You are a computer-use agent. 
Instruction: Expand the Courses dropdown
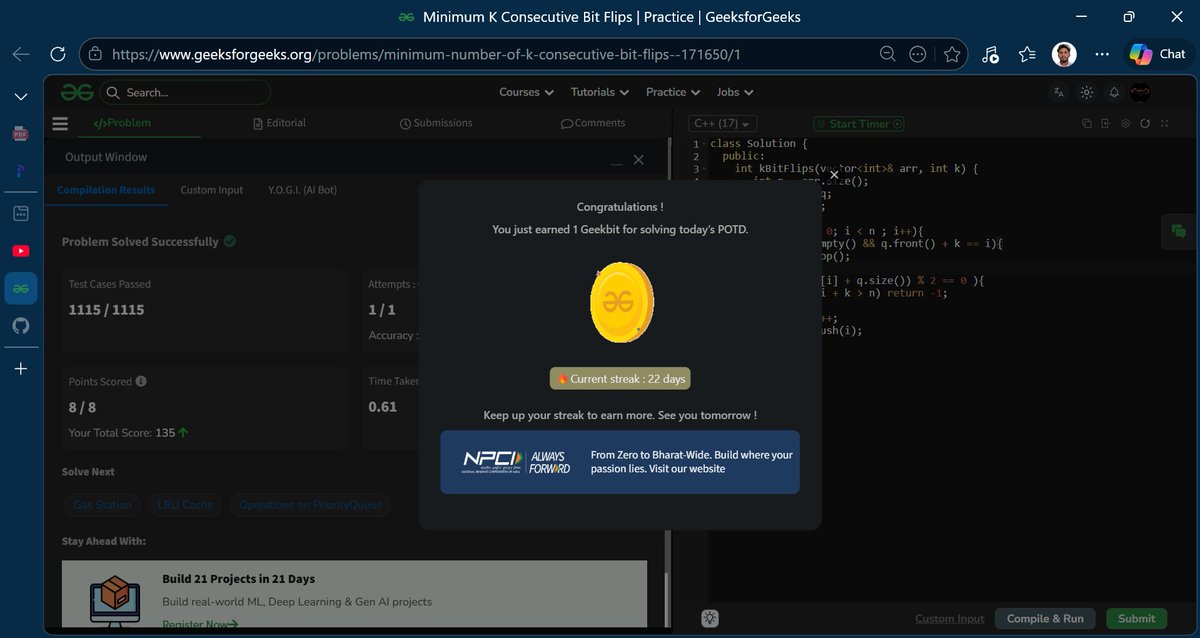point(526,92)
